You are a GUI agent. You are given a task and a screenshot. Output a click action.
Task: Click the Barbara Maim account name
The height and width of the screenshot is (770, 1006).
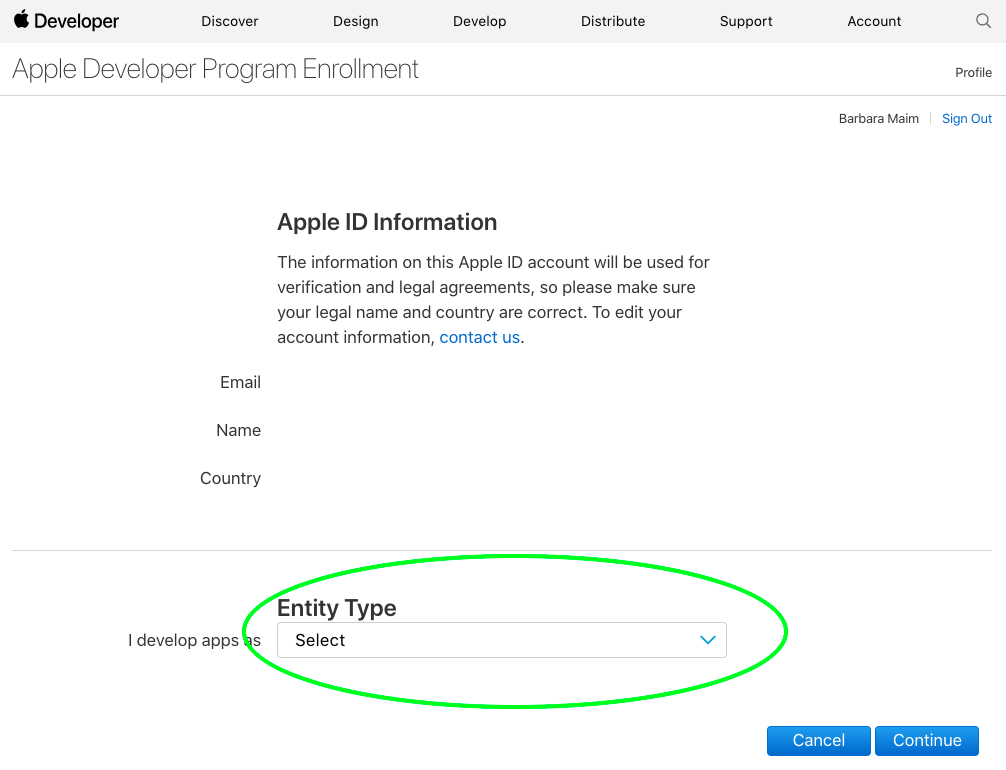tap(878, 119)
